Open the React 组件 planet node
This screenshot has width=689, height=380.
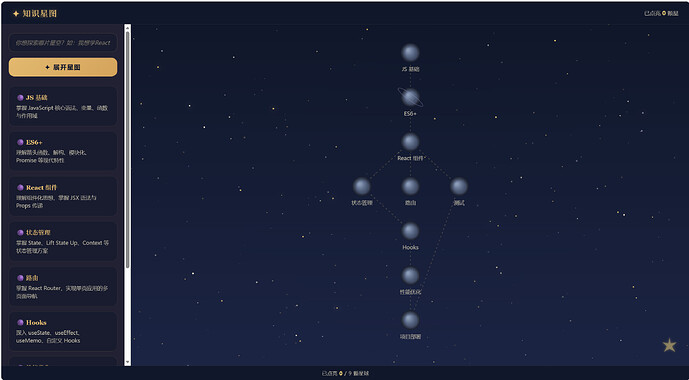[410, 142]
